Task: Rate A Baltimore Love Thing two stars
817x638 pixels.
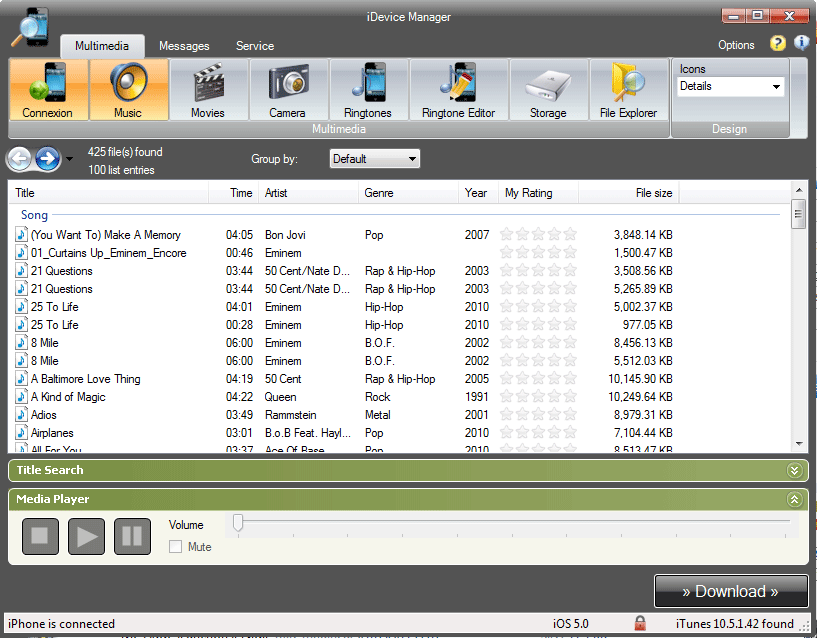Action: tap(522, 378)
